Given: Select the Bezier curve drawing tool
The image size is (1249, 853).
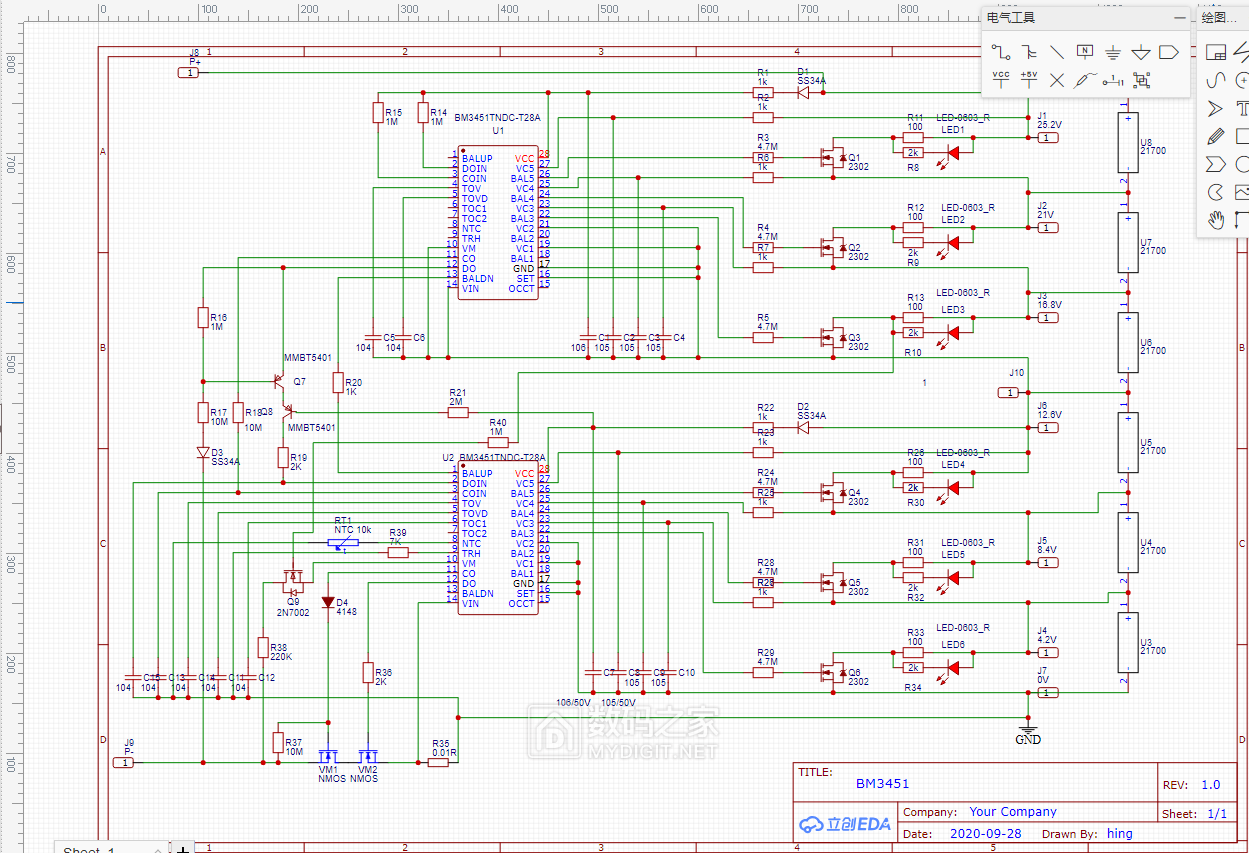Looking at the screenshot, I should [x=1215, y=80].
